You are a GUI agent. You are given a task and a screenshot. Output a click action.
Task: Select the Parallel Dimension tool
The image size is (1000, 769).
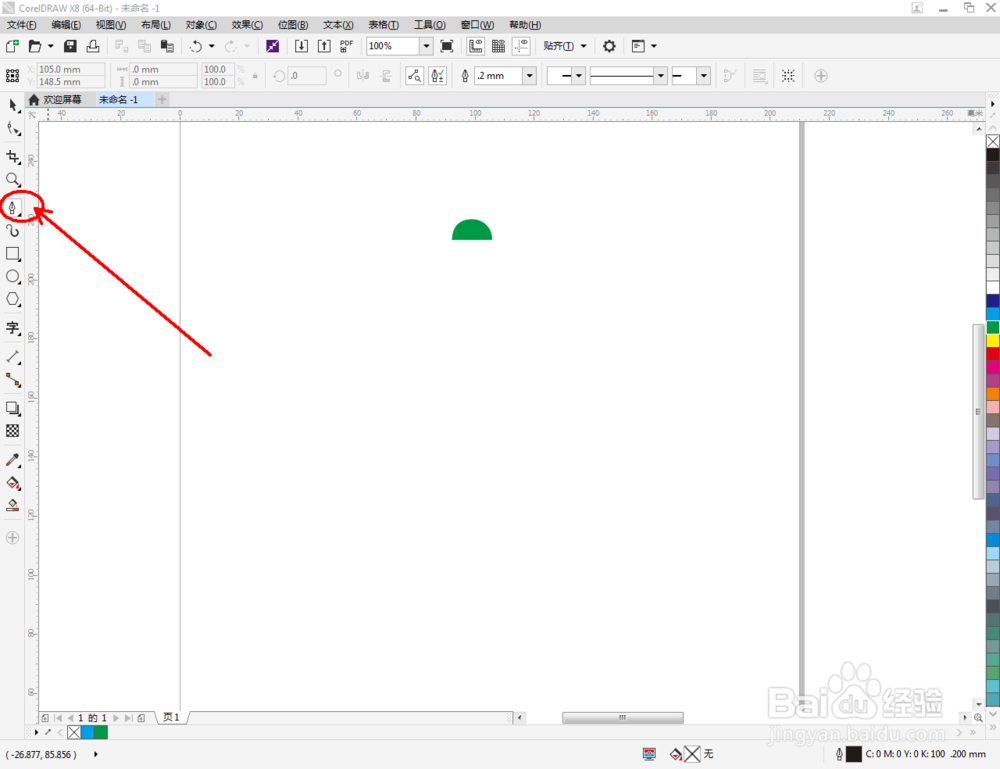pyautogui.click(x=13, y=356)
